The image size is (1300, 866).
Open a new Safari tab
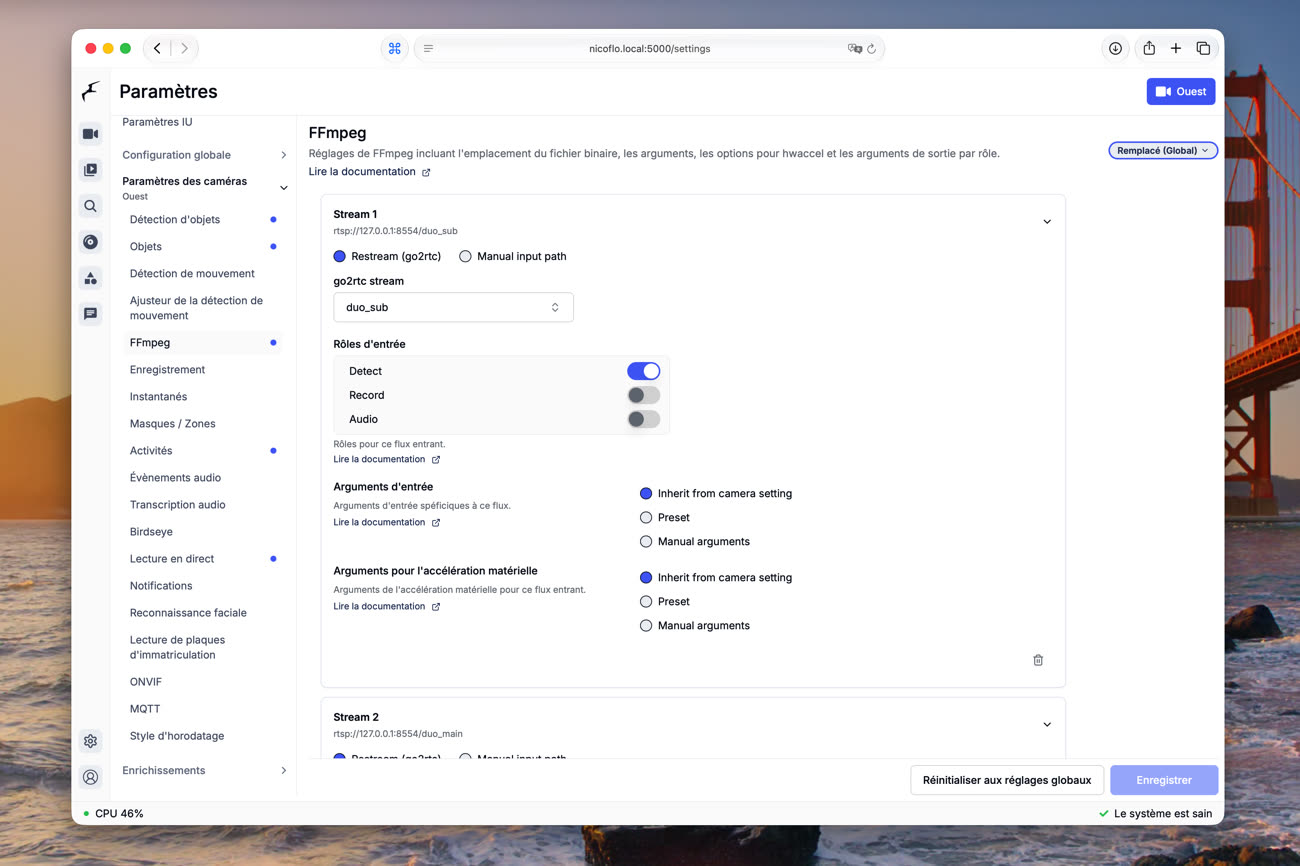(x=1176, y=48)
